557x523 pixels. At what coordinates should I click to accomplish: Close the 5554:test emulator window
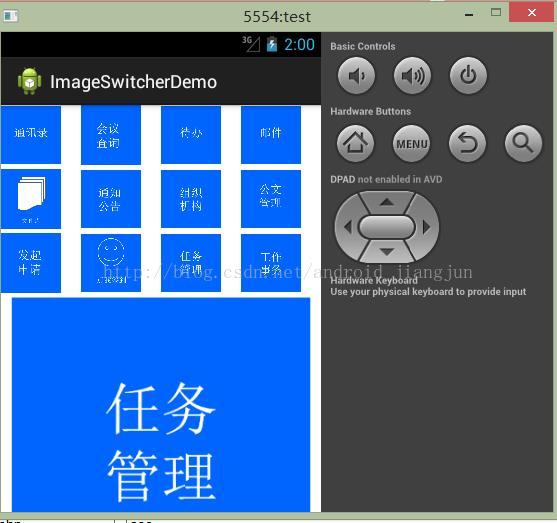click(x=532, y=12)
